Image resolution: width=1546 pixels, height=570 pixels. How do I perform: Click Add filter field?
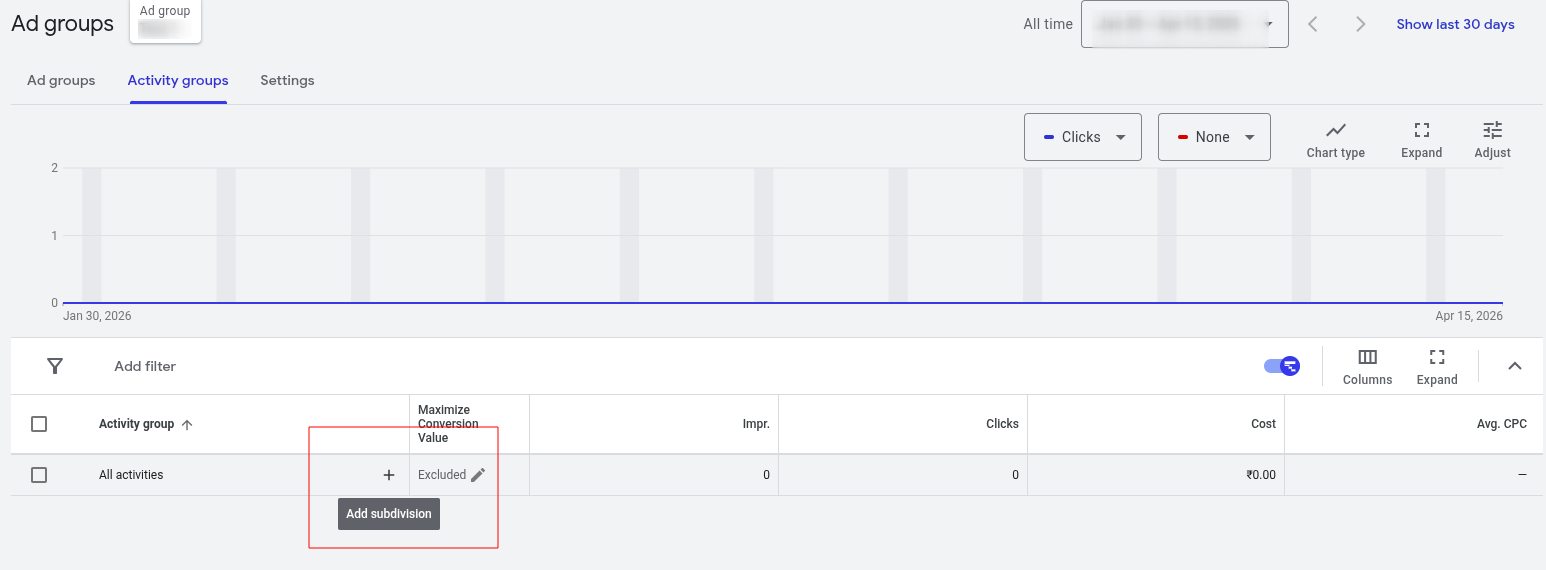145,366
